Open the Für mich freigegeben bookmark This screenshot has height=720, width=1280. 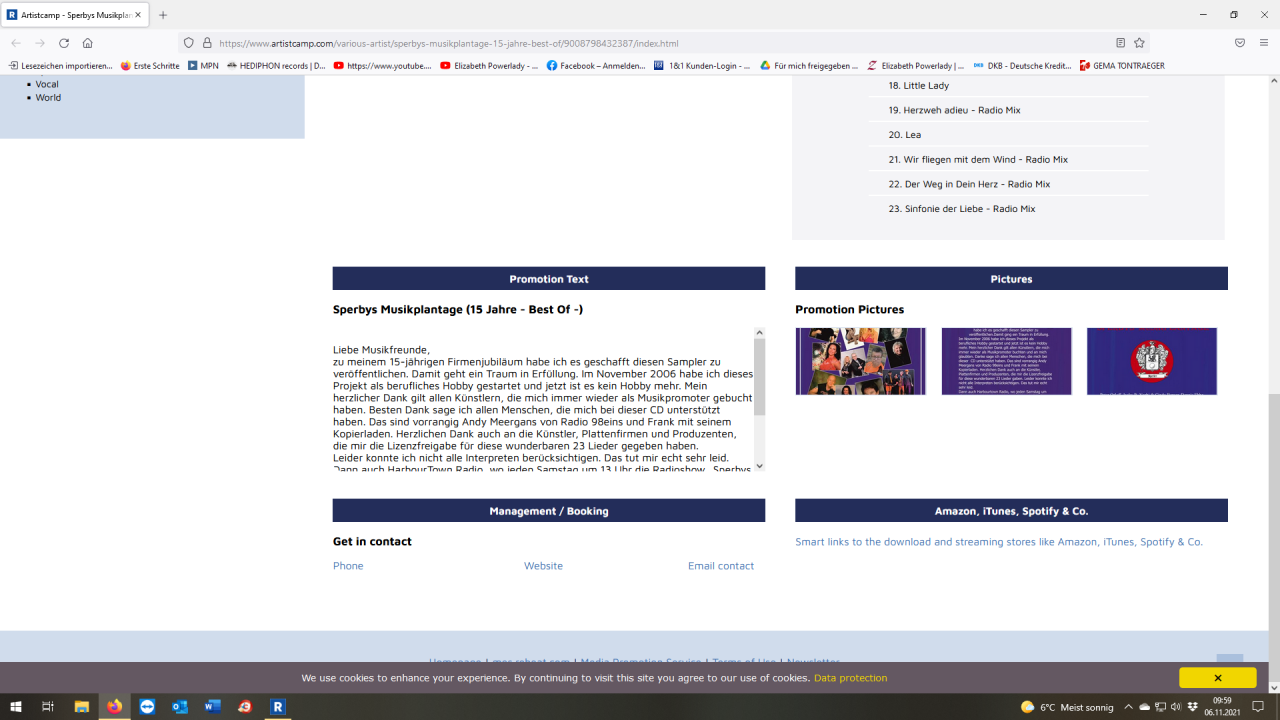(x=809, y=66)
